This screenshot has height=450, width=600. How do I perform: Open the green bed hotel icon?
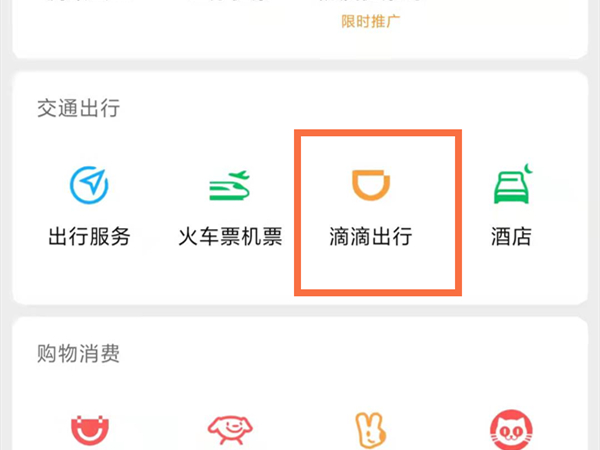tap(513, 184)
